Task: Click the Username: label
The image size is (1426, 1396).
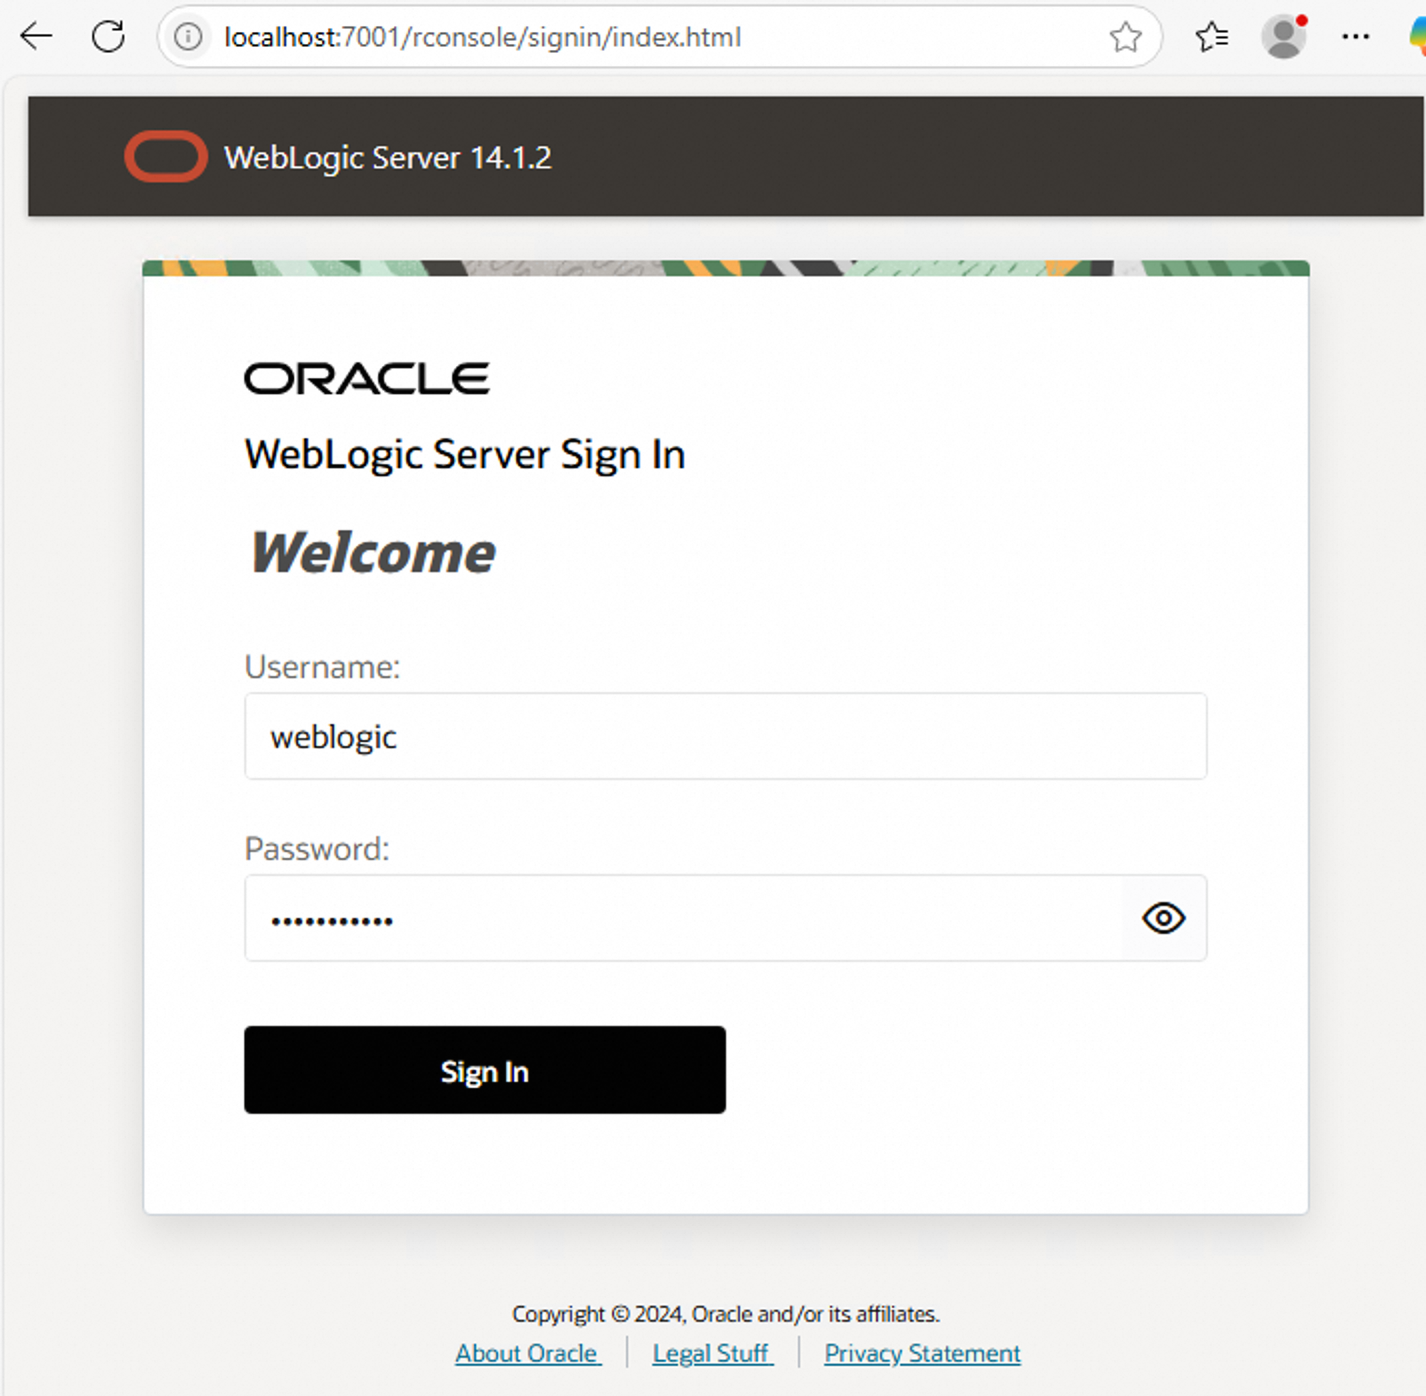Action: (322, 667)
